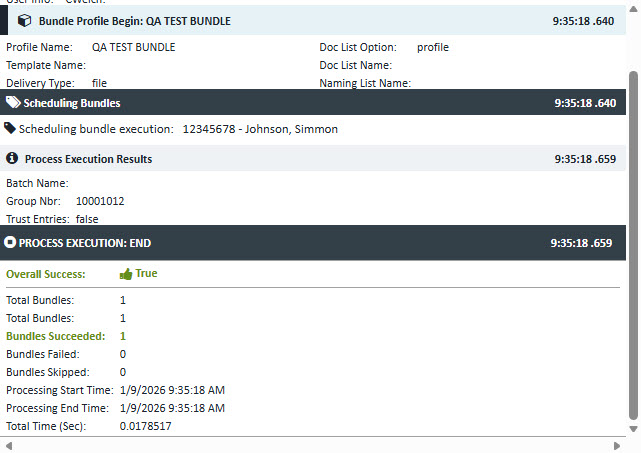641x453 pixels.
Task: Click the tag icon in Scheduling Bundles header
Action: click(x=12, y=102)
